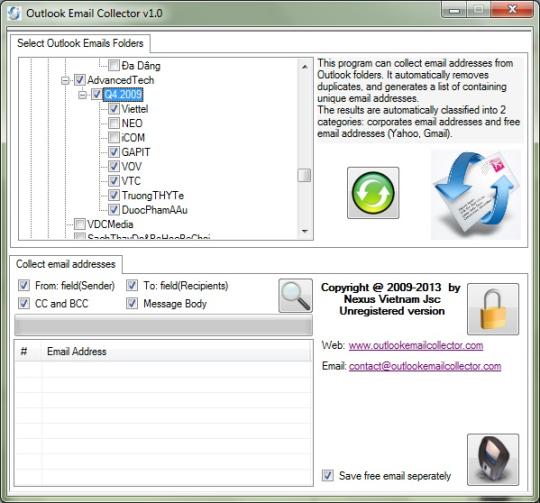Collapse the Q4.2009 tree node

[82, 95]
